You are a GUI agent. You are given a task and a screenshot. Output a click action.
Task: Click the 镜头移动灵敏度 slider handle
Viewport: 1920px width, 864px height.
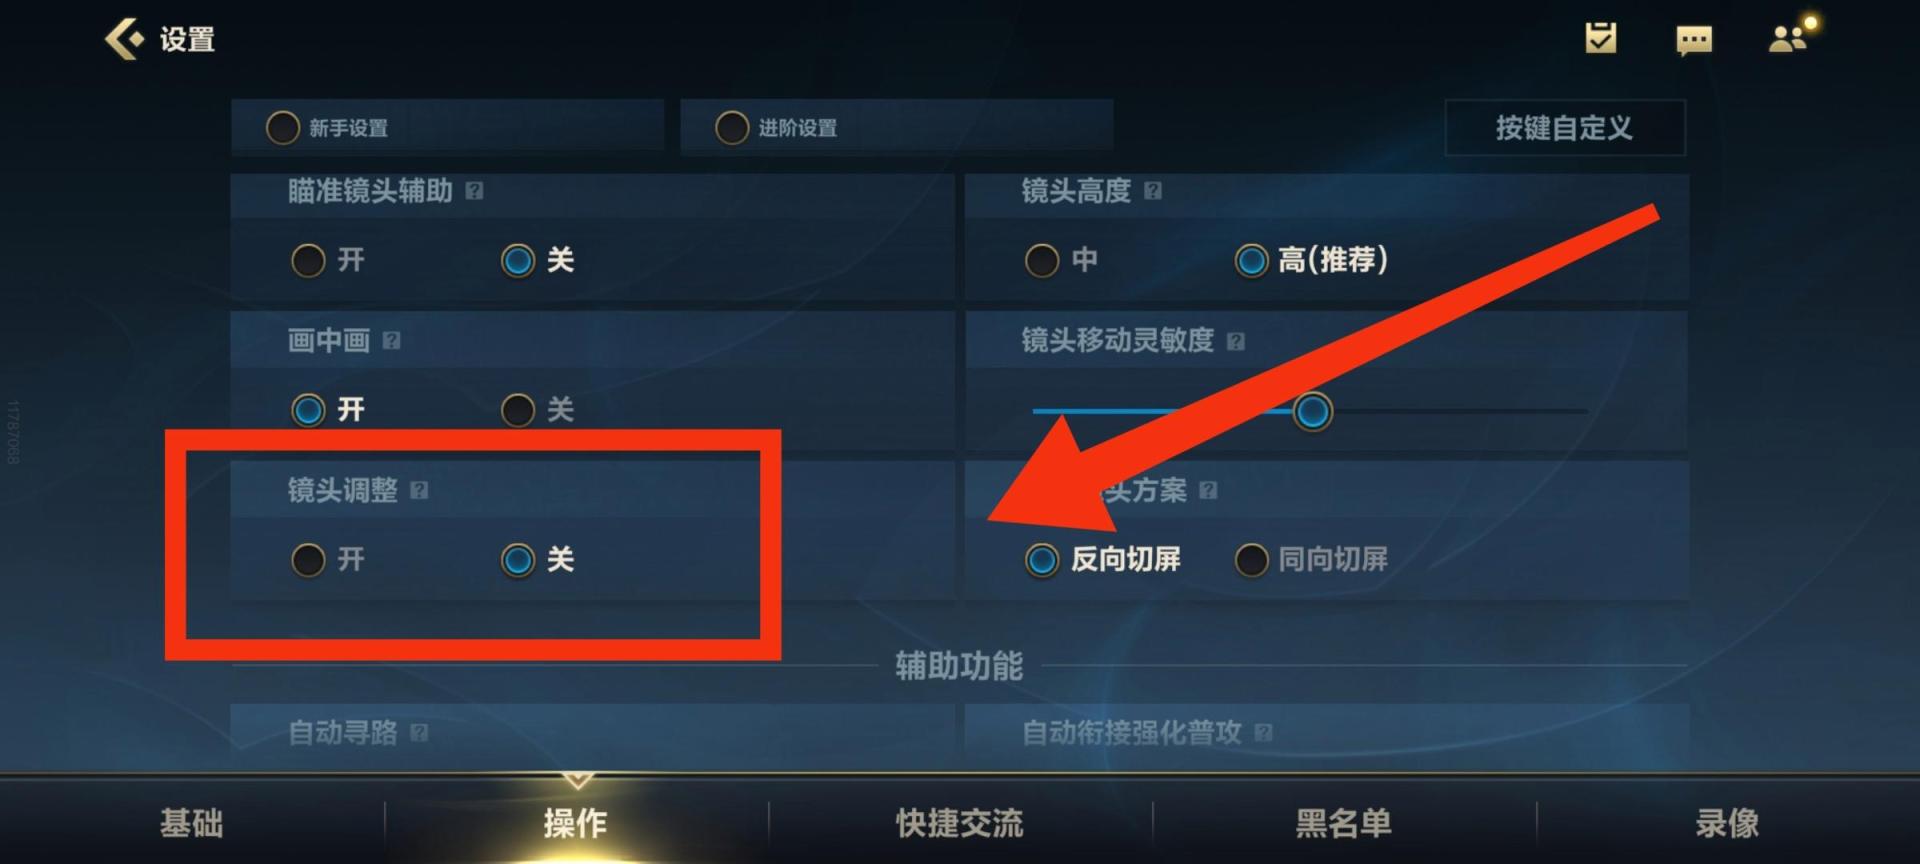pyautogui.click(x=1312, y=411)
